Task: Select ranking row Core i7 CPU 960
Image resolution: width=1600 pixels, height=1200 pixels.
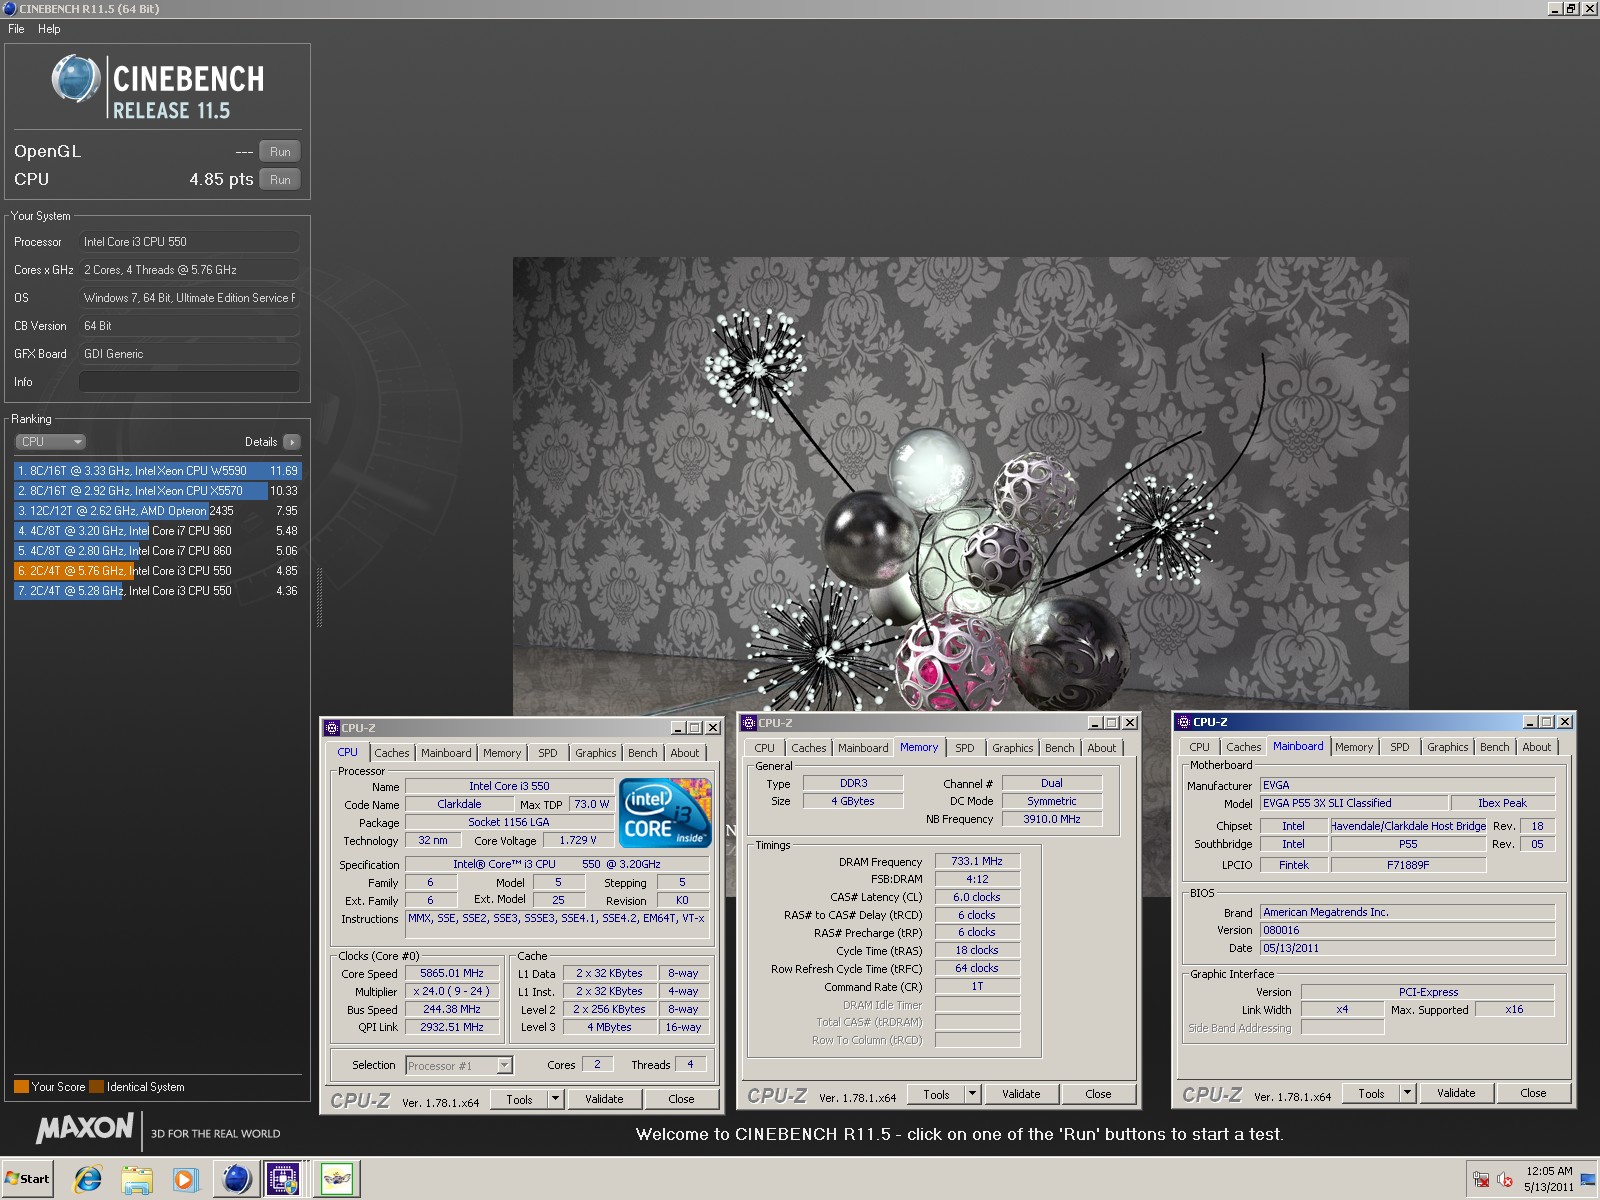Action: pyautogui.click(x=157, y=531)
